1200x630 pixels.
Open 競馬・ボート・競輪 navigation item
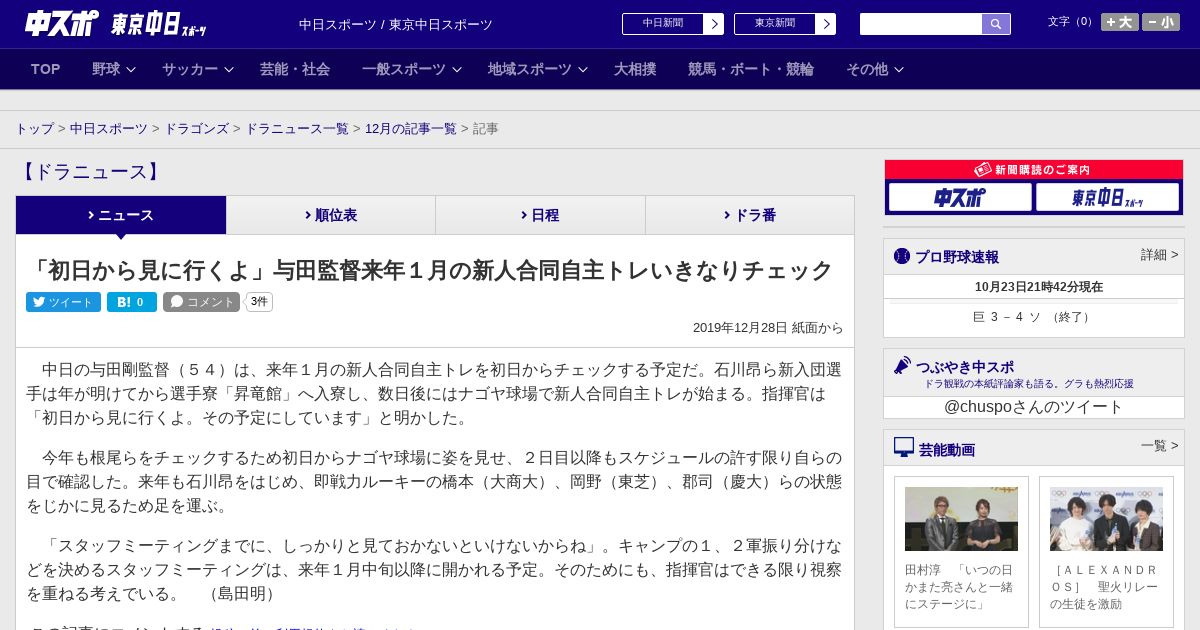click(x=751, y=69)
